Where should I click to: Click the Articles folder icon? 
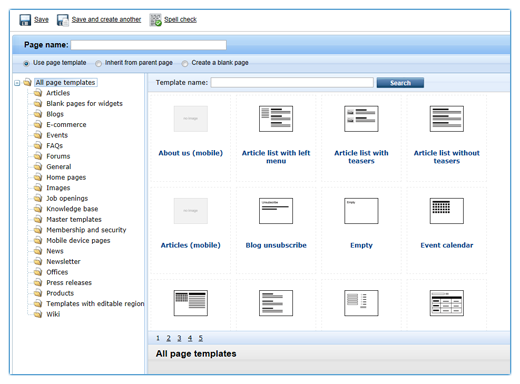tap(38, 93)
